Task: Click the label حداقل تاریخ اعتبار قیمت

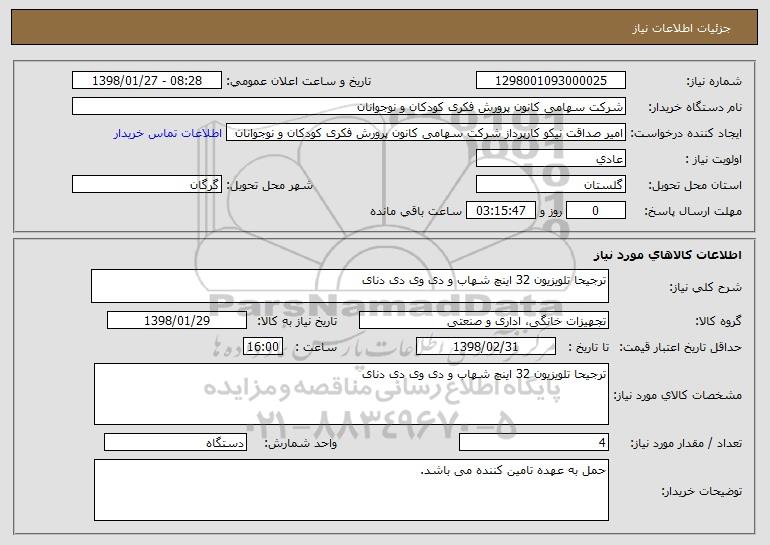Action: point(680,347)
